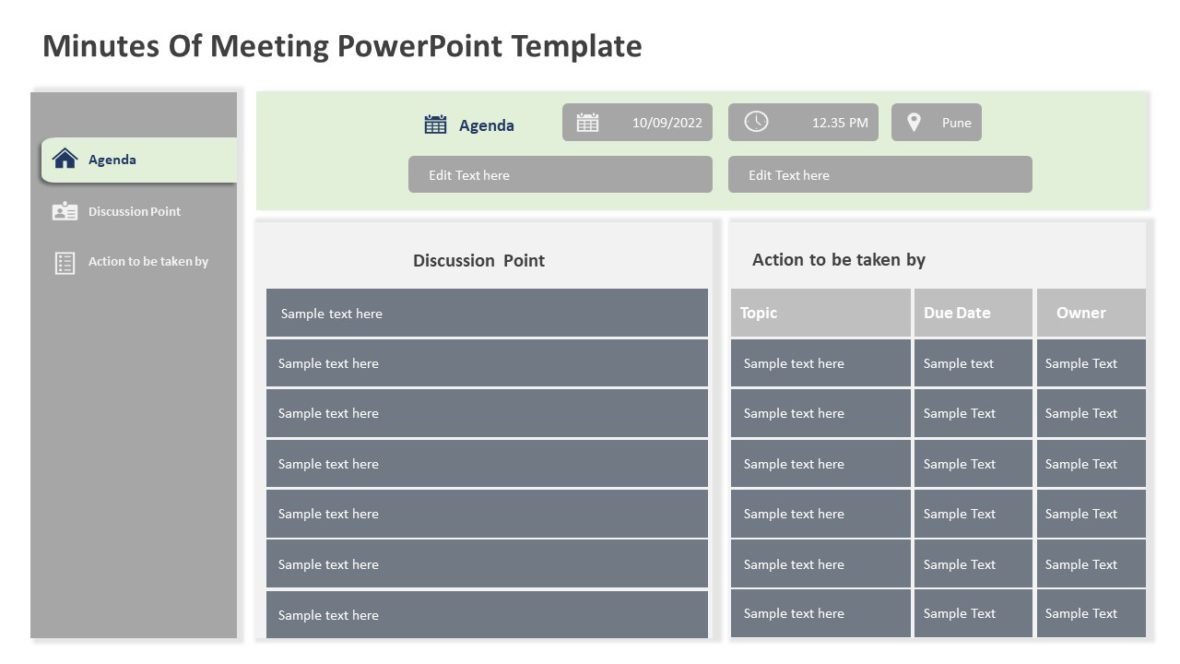
Task: Click the Discussion Point panel heading
Action: (479, 259)
